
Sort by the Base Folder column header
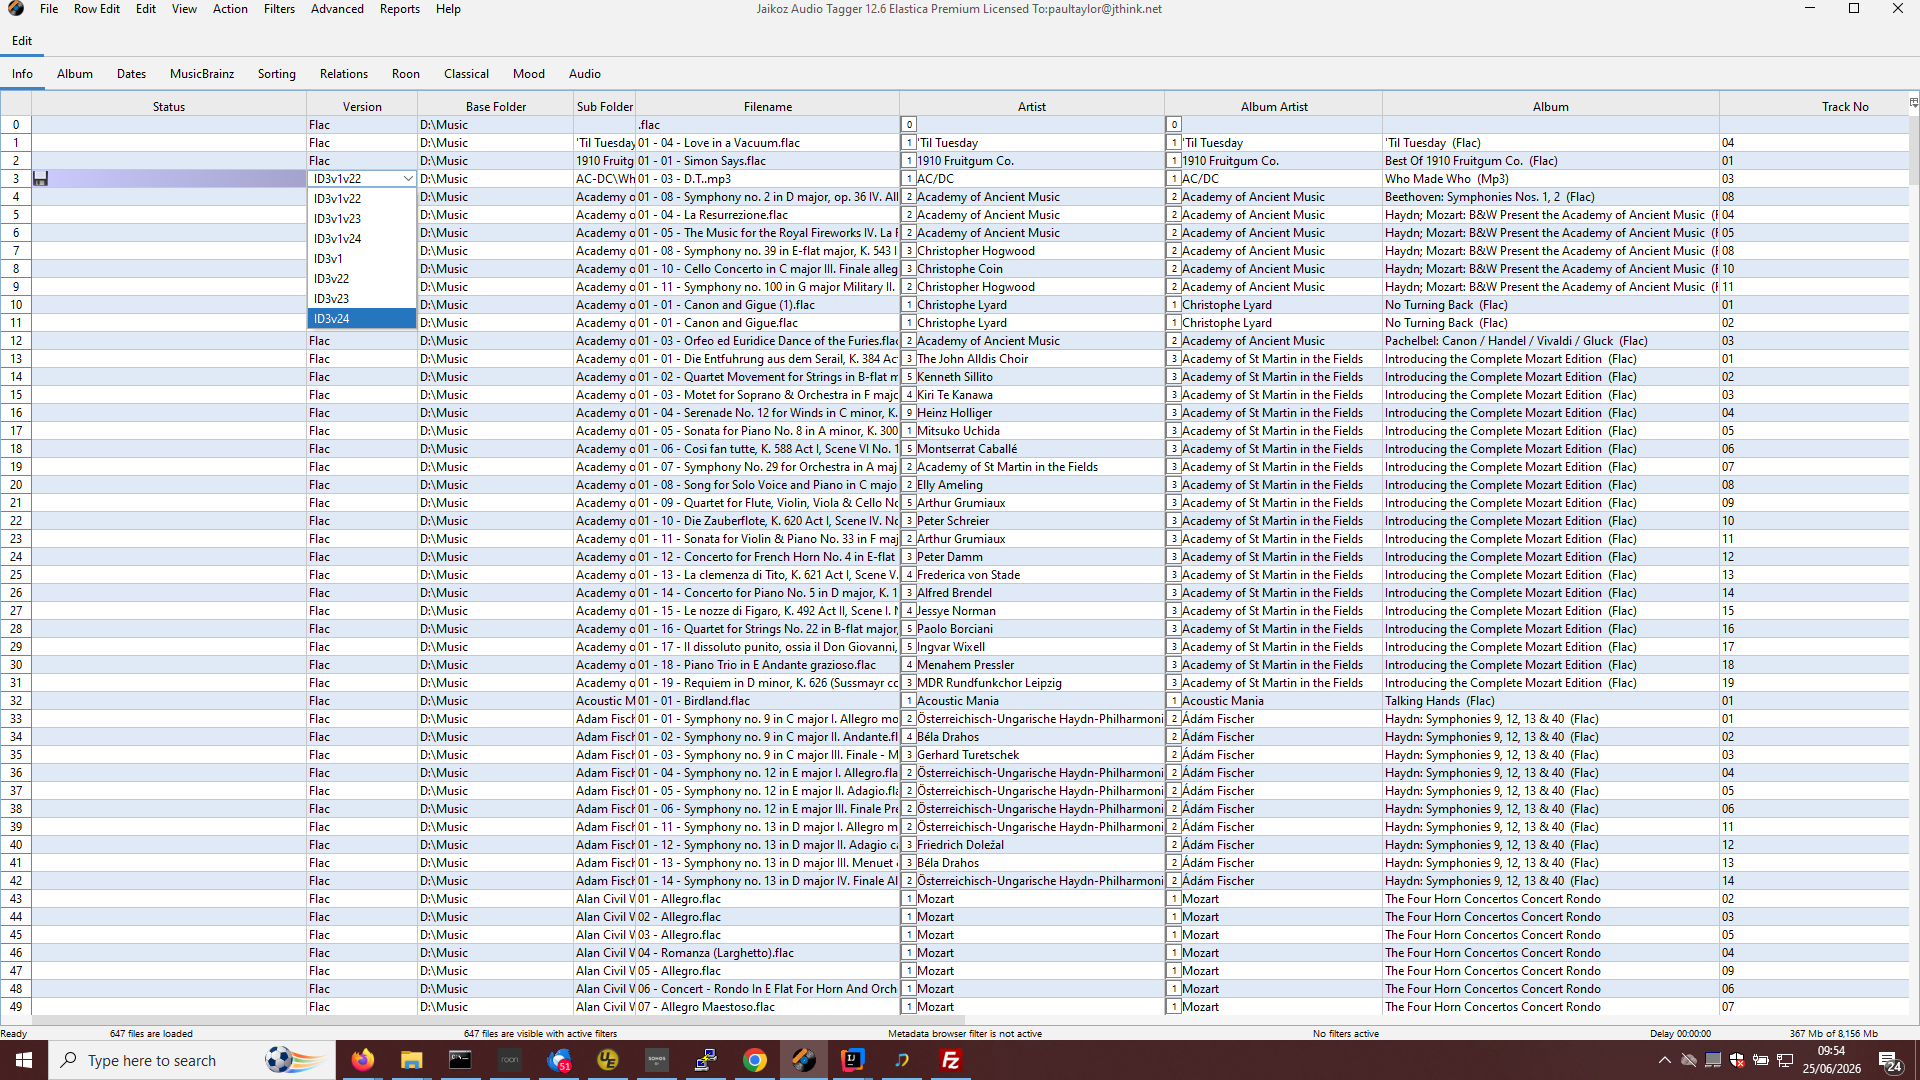tap(496, 107)
